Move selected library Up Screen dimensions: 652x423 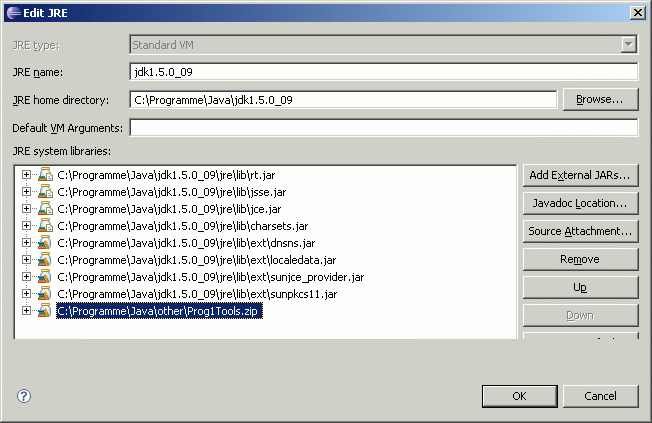click(580, 287)
